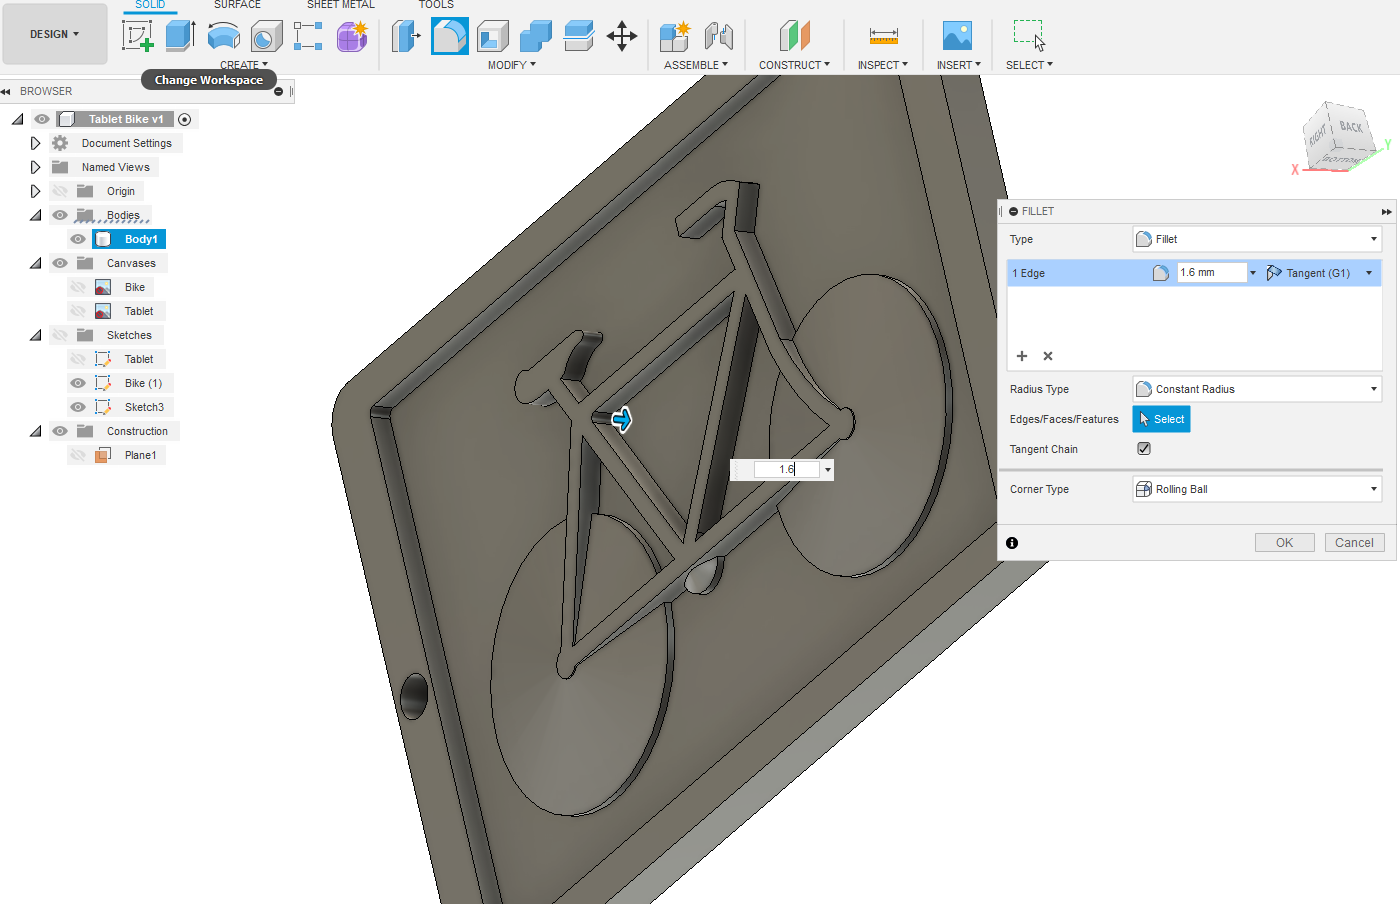The image size is (1400, 904).
Task: Collapse the Fillet dialog with double arrows
Action: (1386, 212)
